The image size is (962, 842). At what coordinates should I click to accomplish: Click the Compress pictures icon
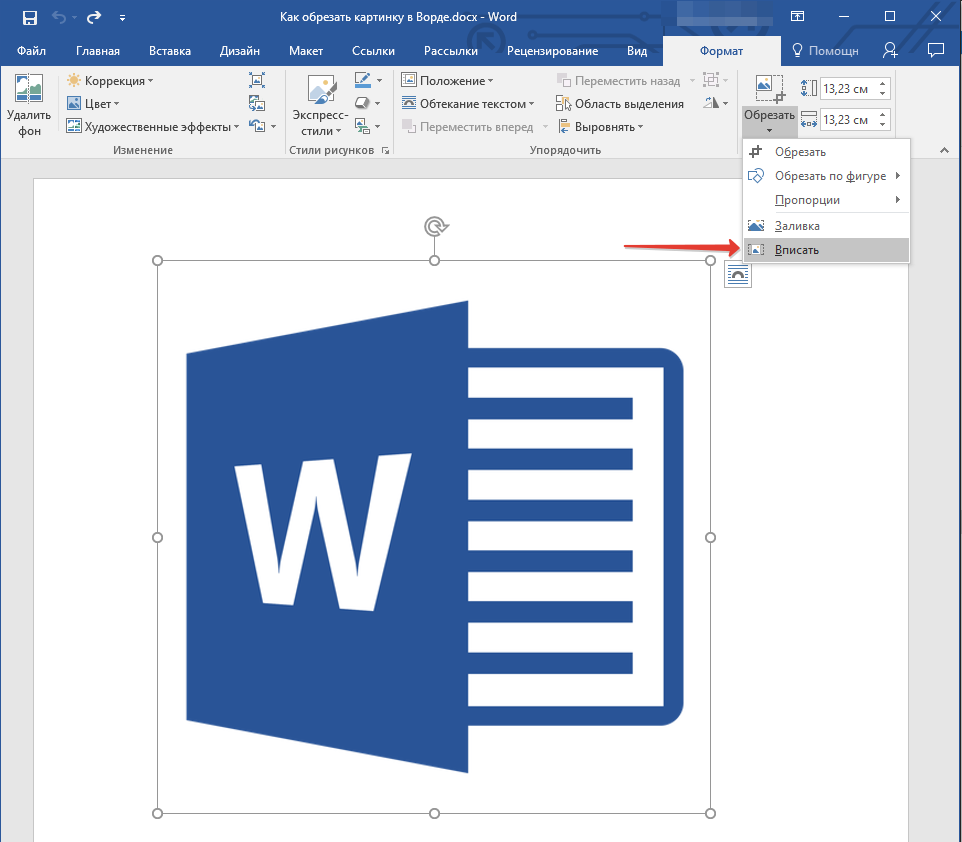tap(256, 80)
